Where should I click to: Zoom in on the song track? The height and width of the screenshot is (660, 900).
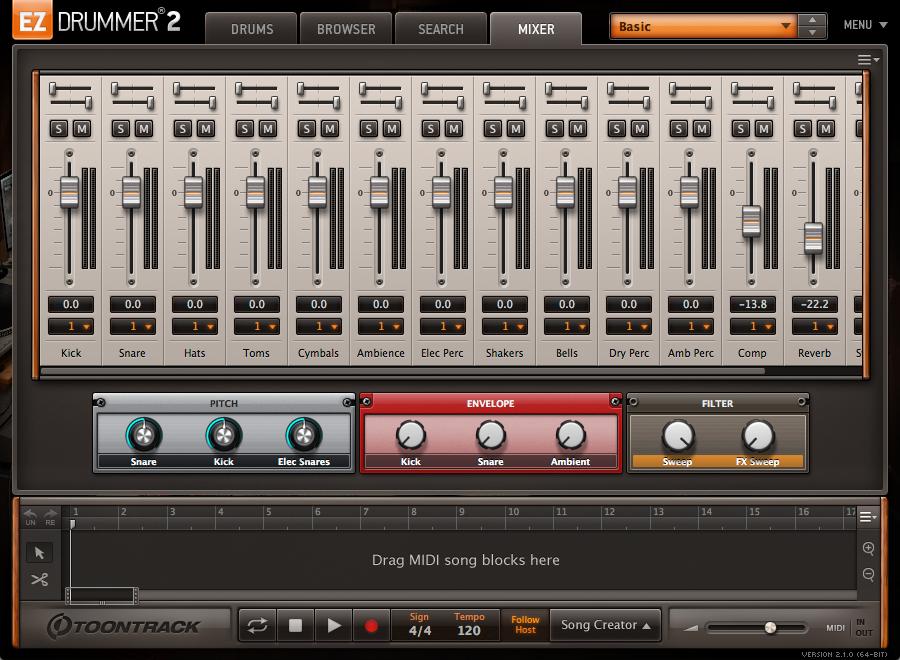coord(868,549)
